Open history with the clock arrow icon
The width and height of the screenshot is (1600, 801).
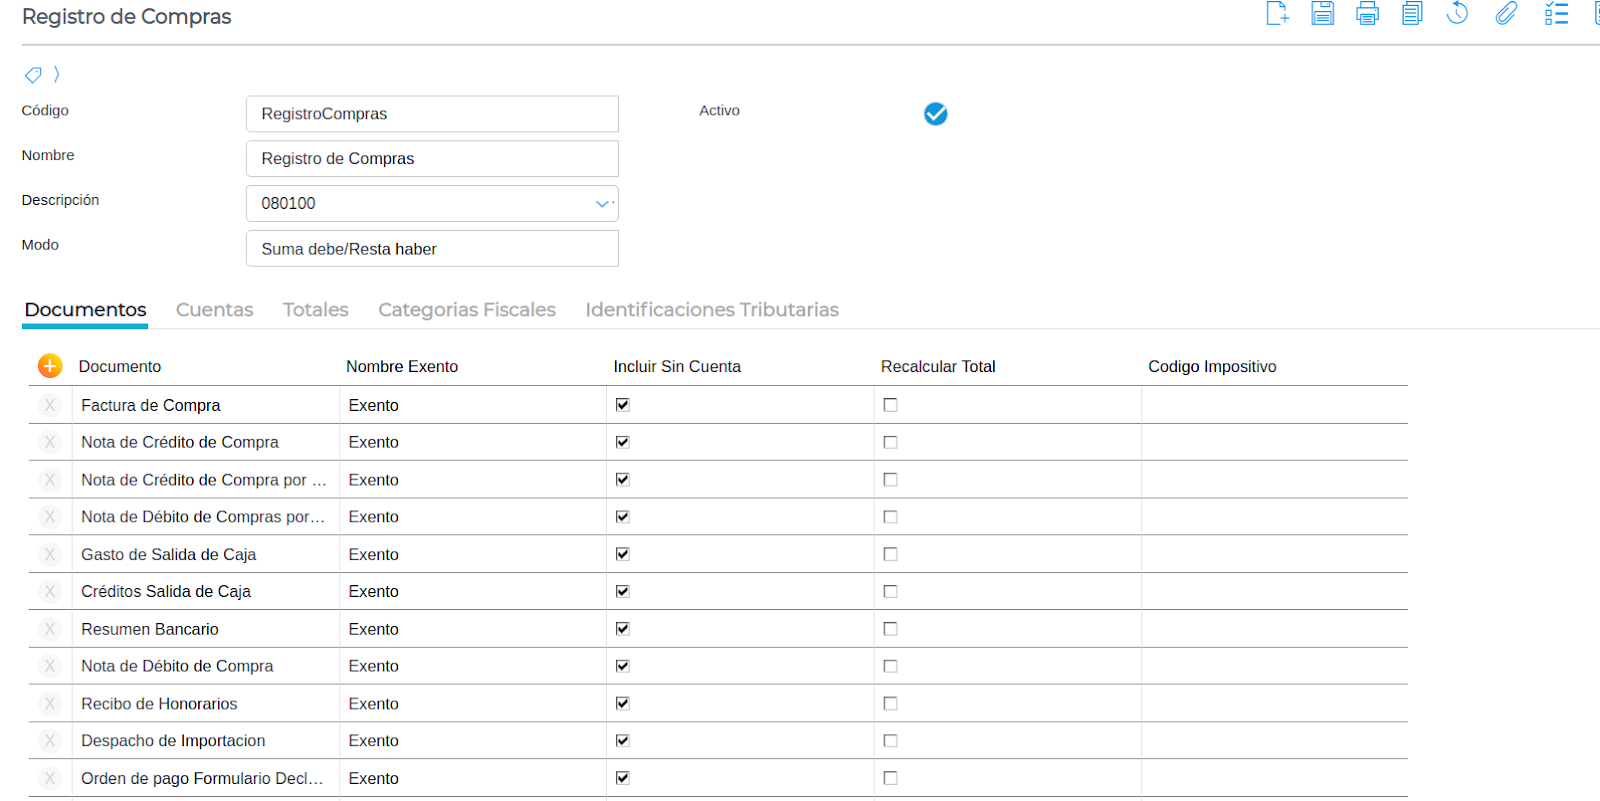(x=1458, y=14)
